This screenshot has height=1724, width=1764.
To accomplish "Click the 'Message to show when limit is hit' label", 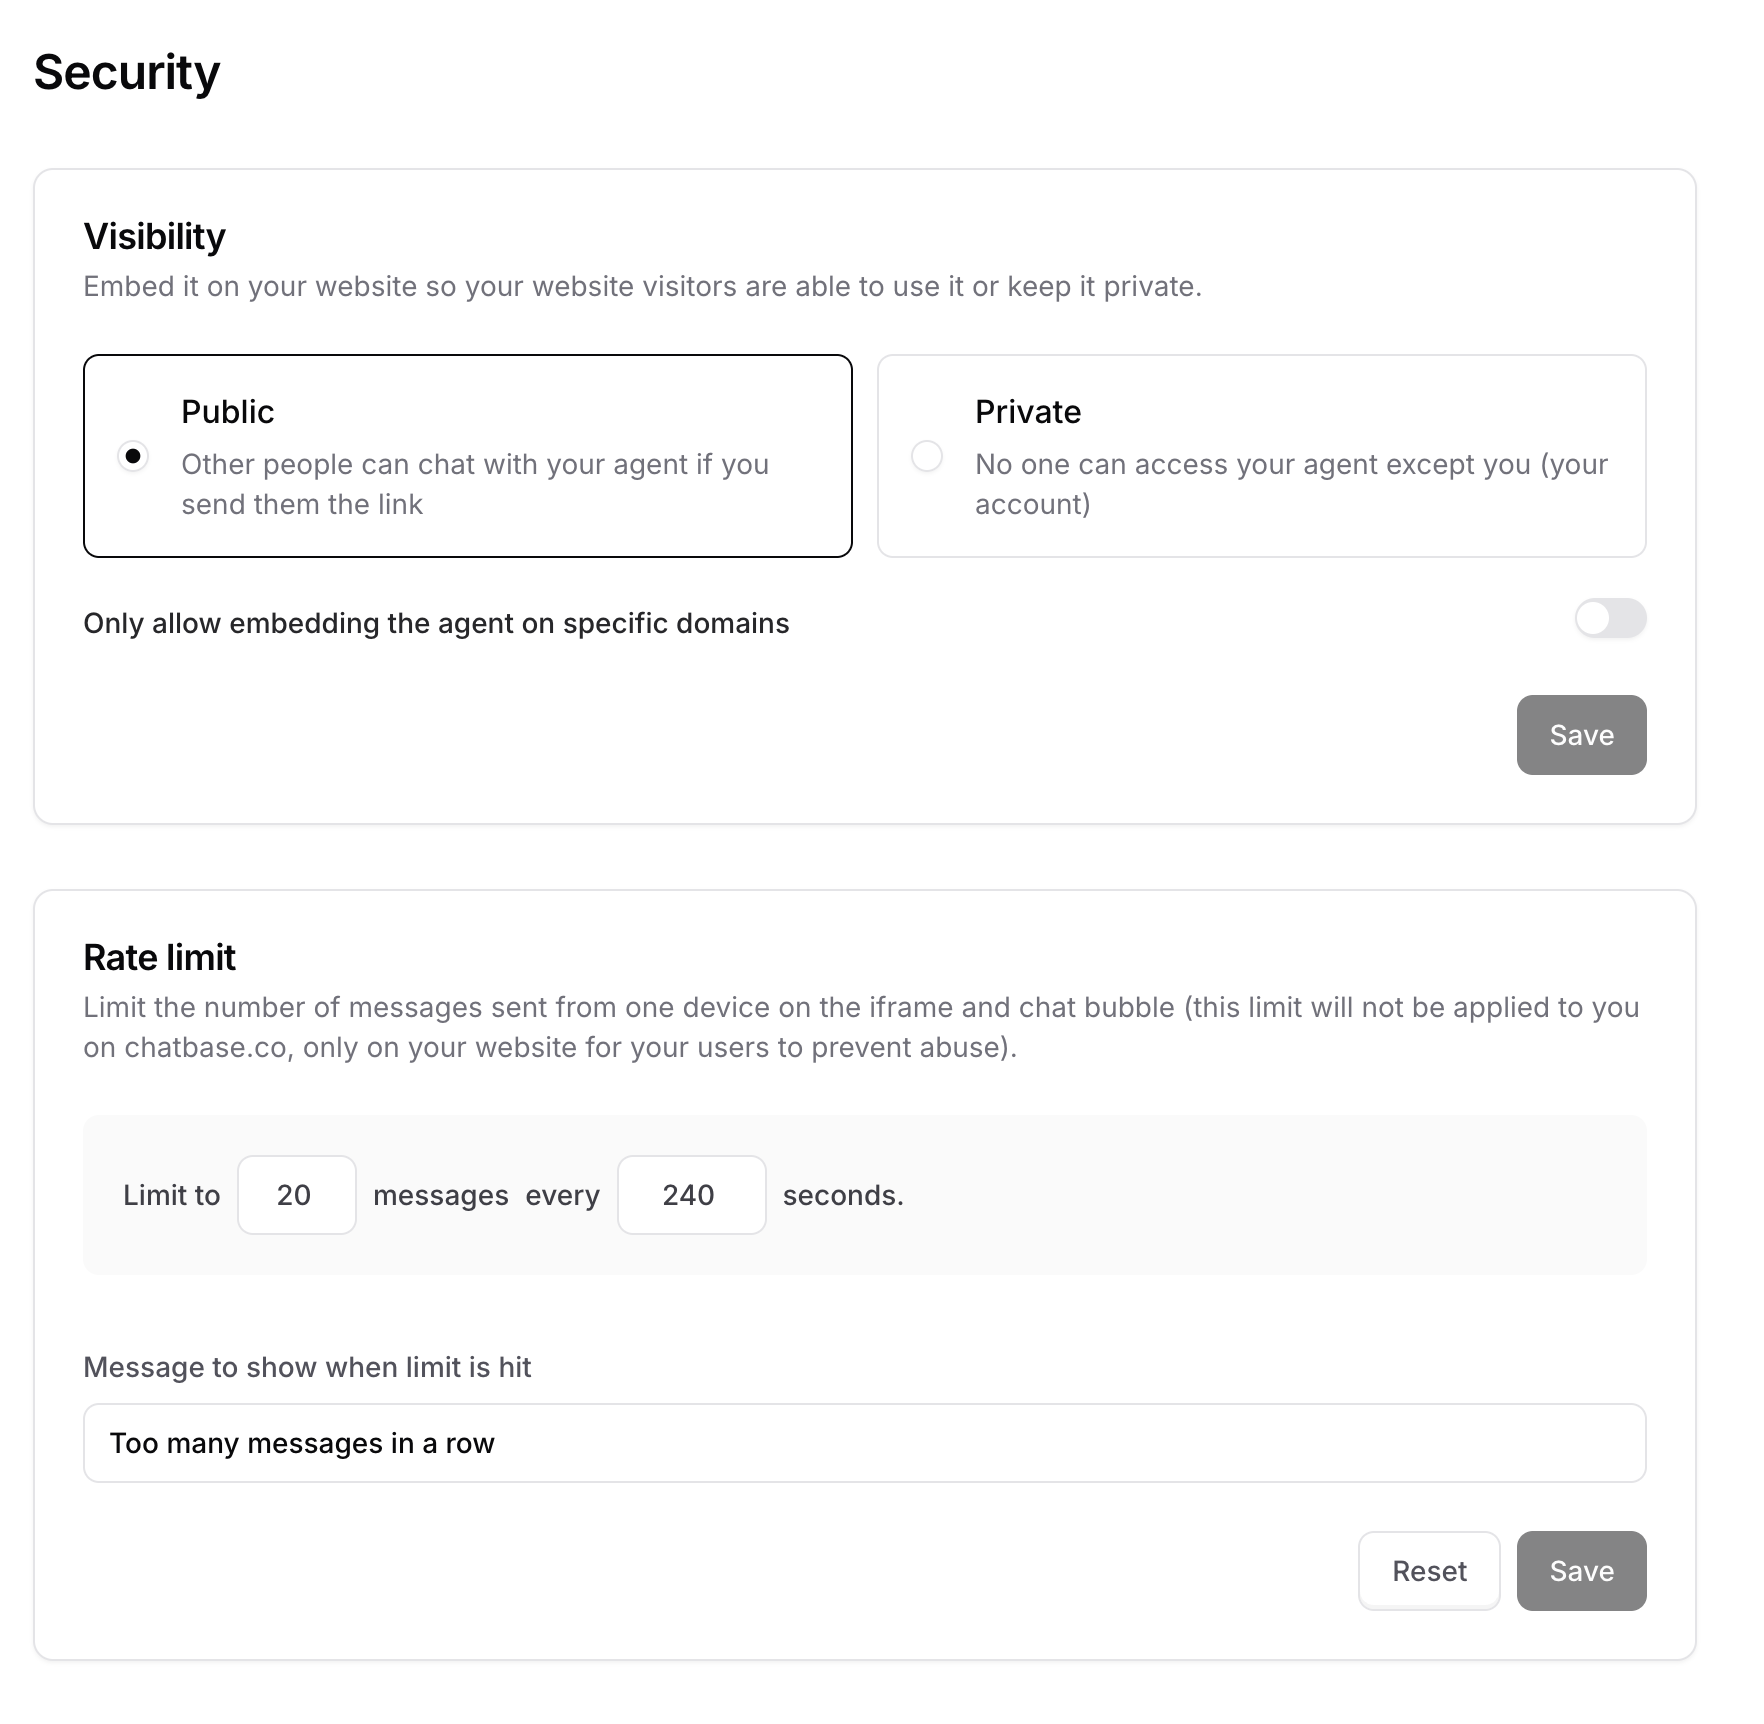I will 307,1367.
